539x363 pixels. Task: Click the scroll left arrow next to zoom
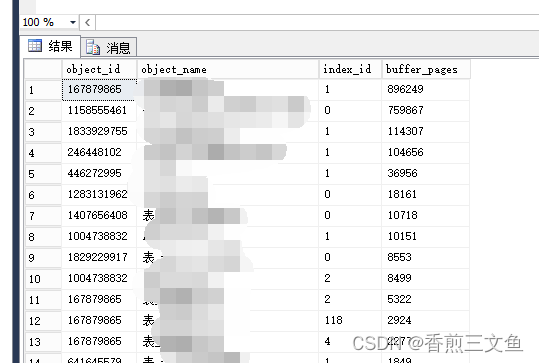point(87,23)
